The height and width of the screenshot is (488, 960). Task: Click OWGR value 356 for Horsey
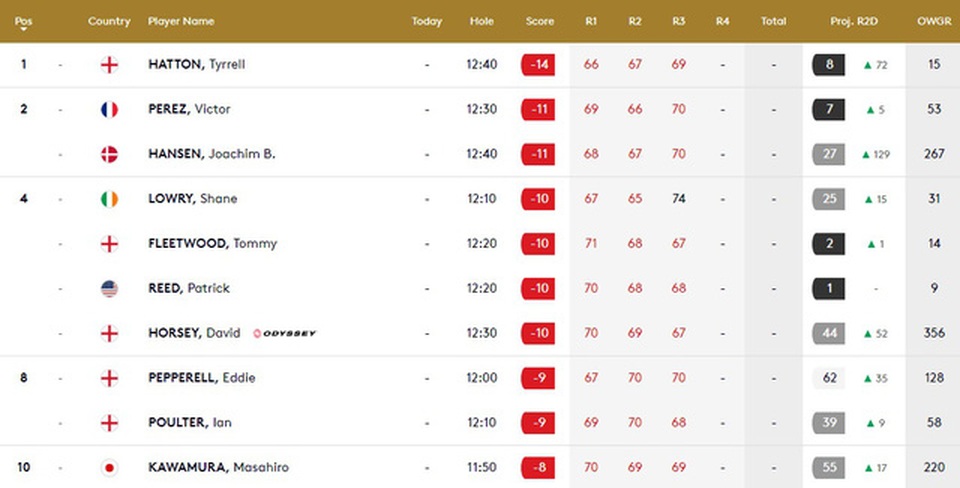point(934,333)
